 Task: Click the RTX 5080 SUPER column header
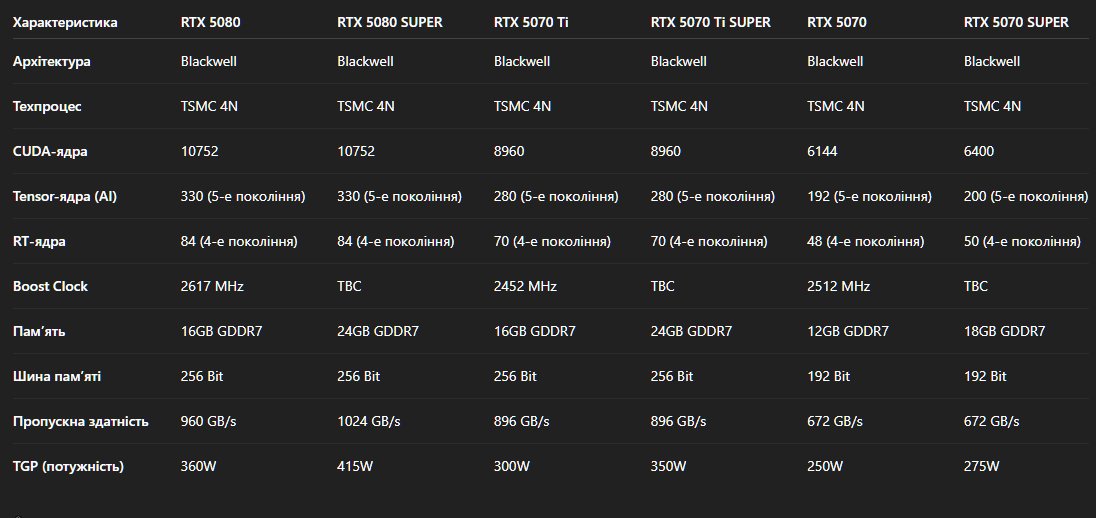(x=389, y=22)
